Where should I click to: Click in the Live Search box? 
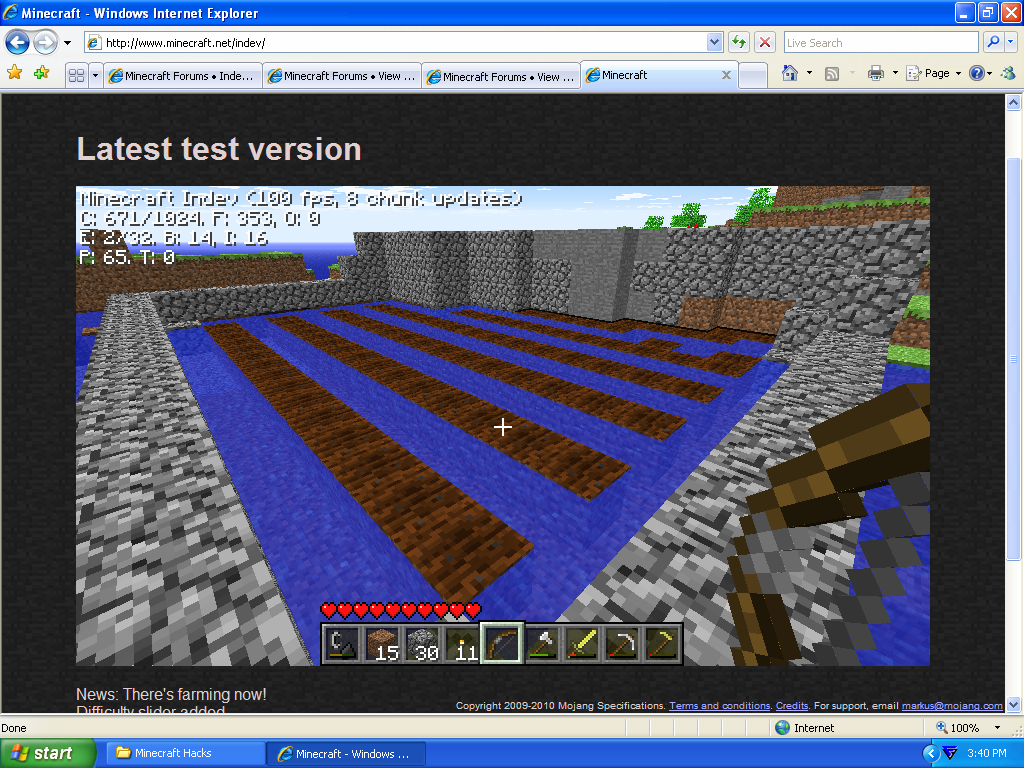pyautogui.click(x=880, y=42)
